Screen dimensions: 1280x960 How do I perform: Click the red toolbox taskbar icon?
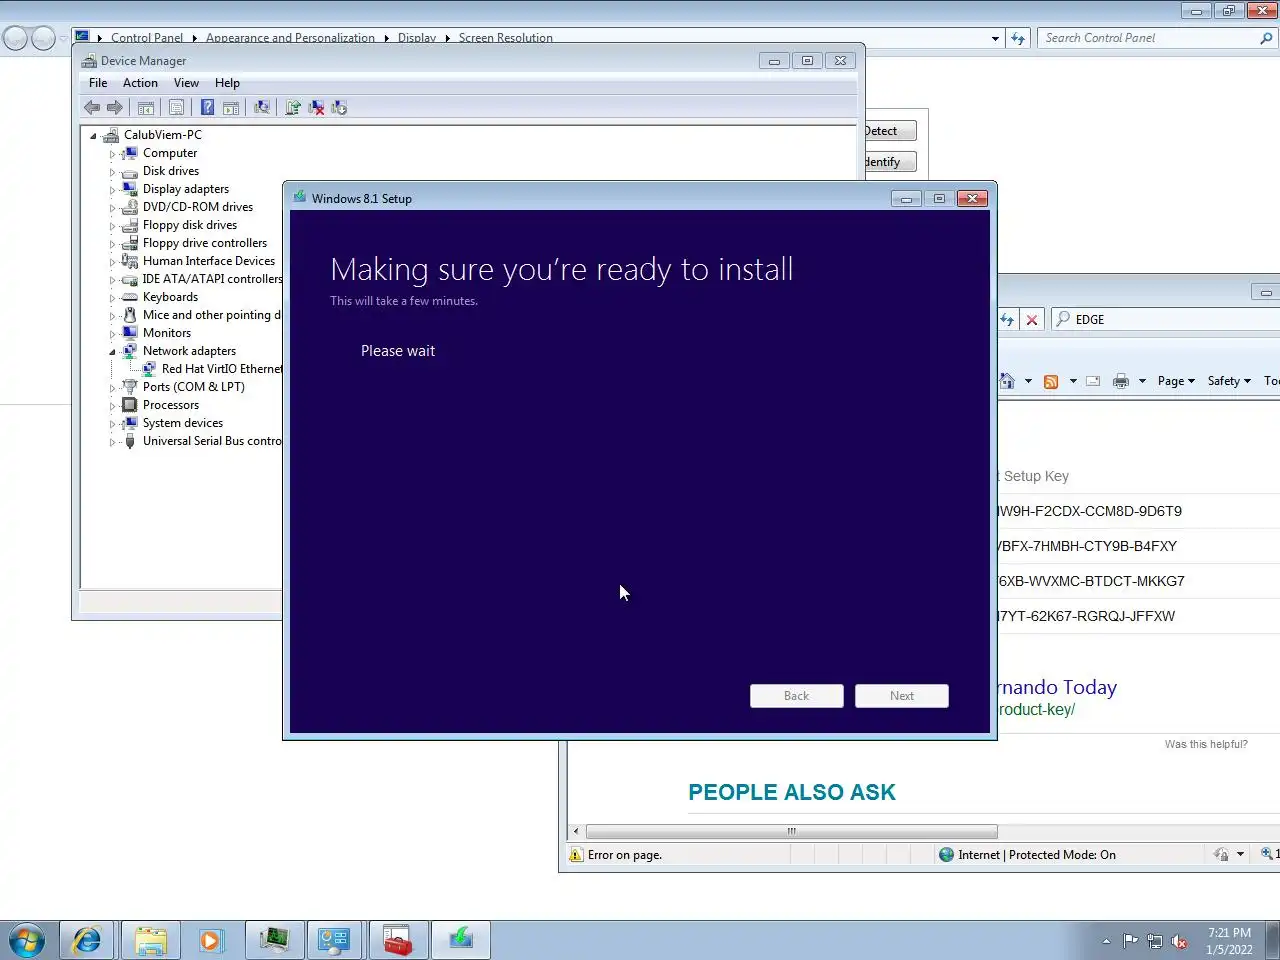tap(398, 941)
